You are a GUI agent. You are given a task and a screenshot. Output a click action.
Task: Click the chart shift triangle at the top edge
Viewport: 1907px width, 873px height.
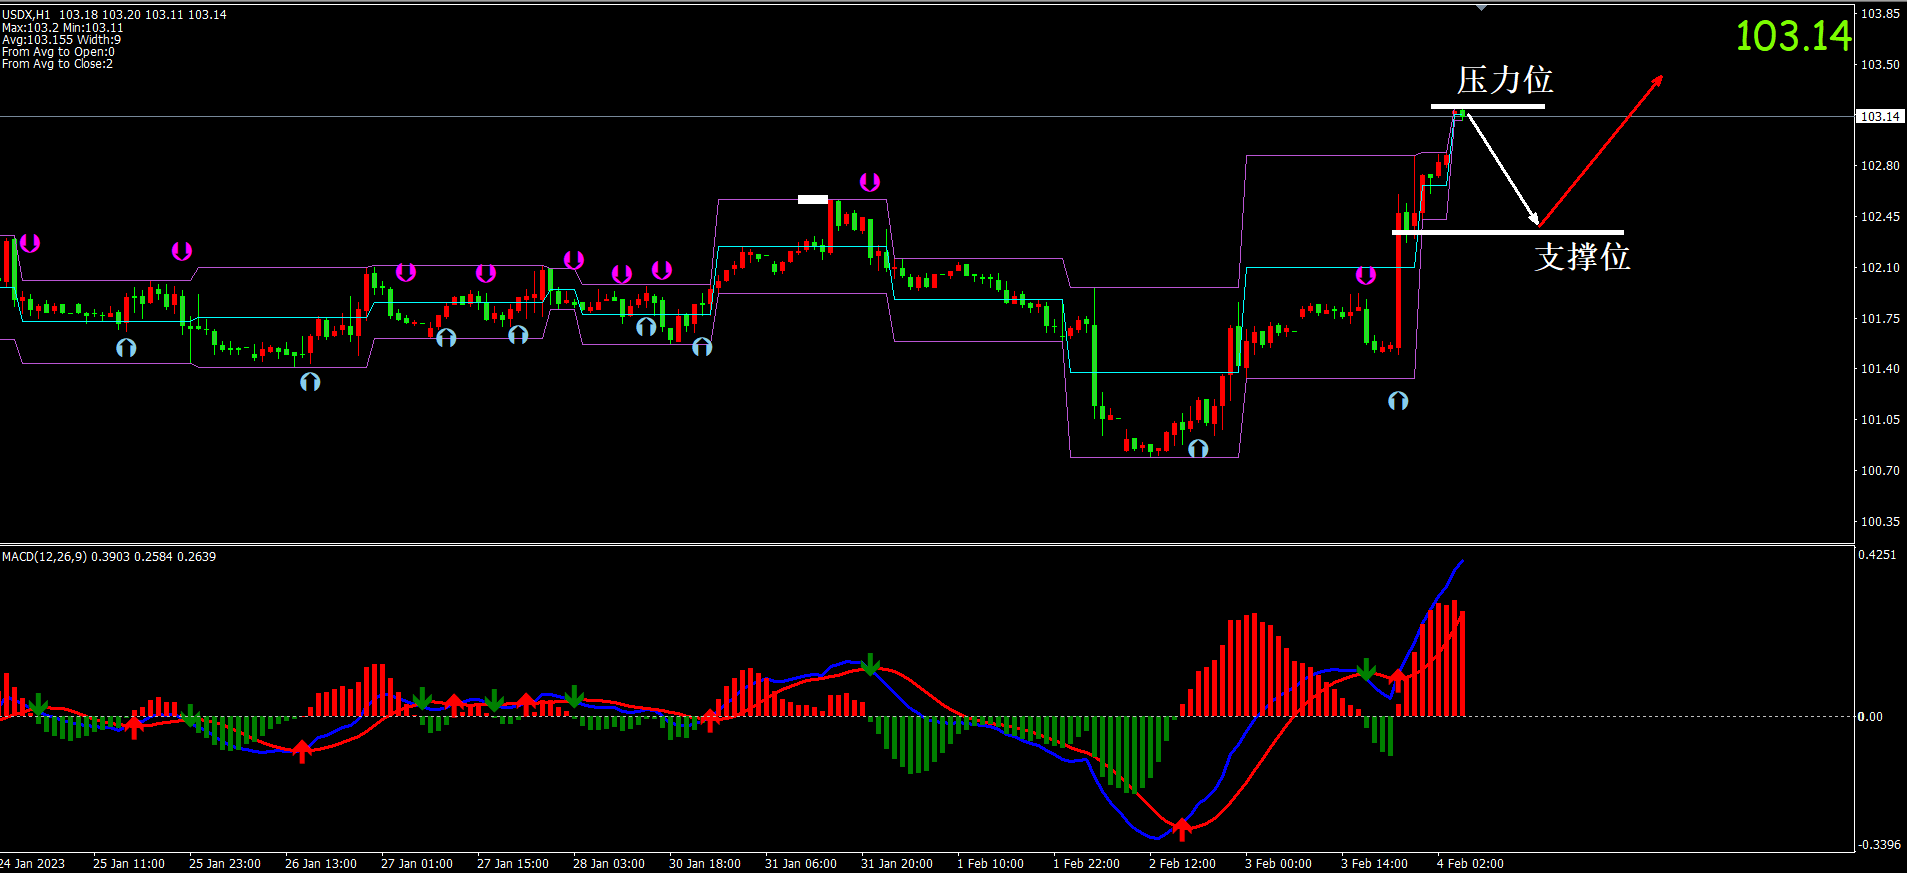point(1481,8)
